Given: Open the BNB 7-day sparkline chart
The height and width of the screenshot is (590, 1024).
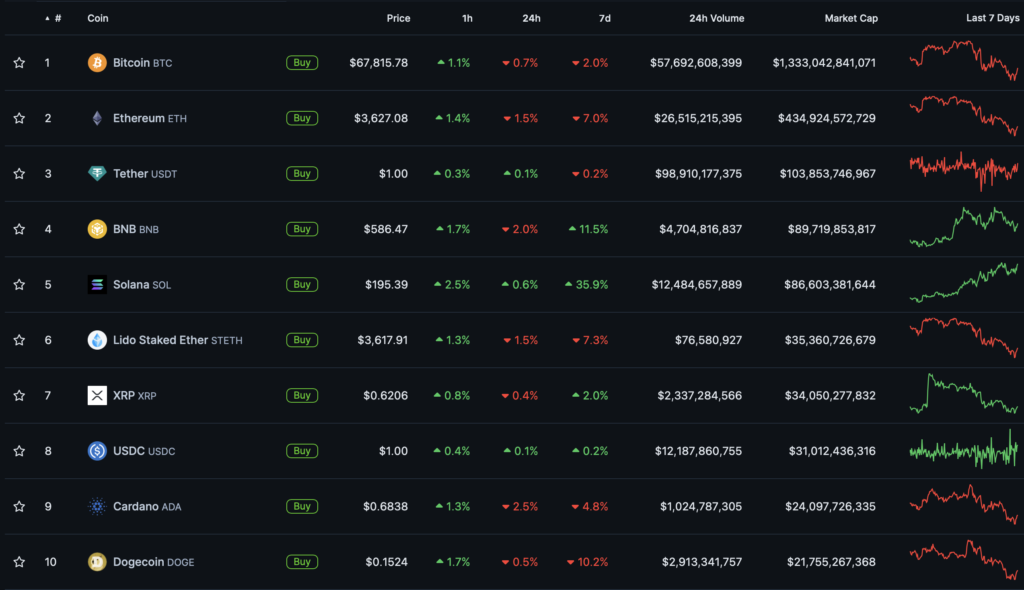Looking at the screenshot, I should pos(963,227).
